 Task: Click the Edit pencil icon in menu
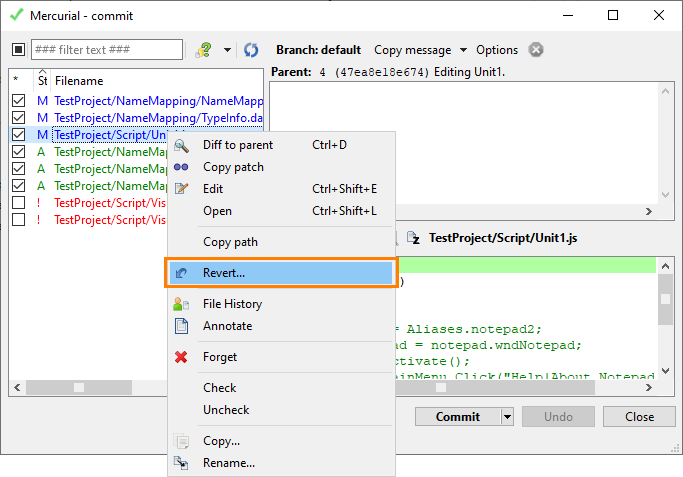pos(181,189)
